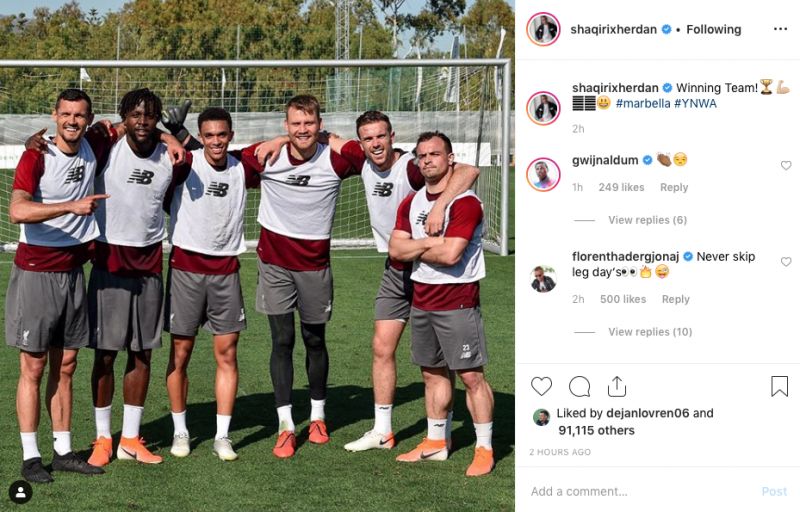
Task: Toggle the Following button
Action: (x=713, y=30)
